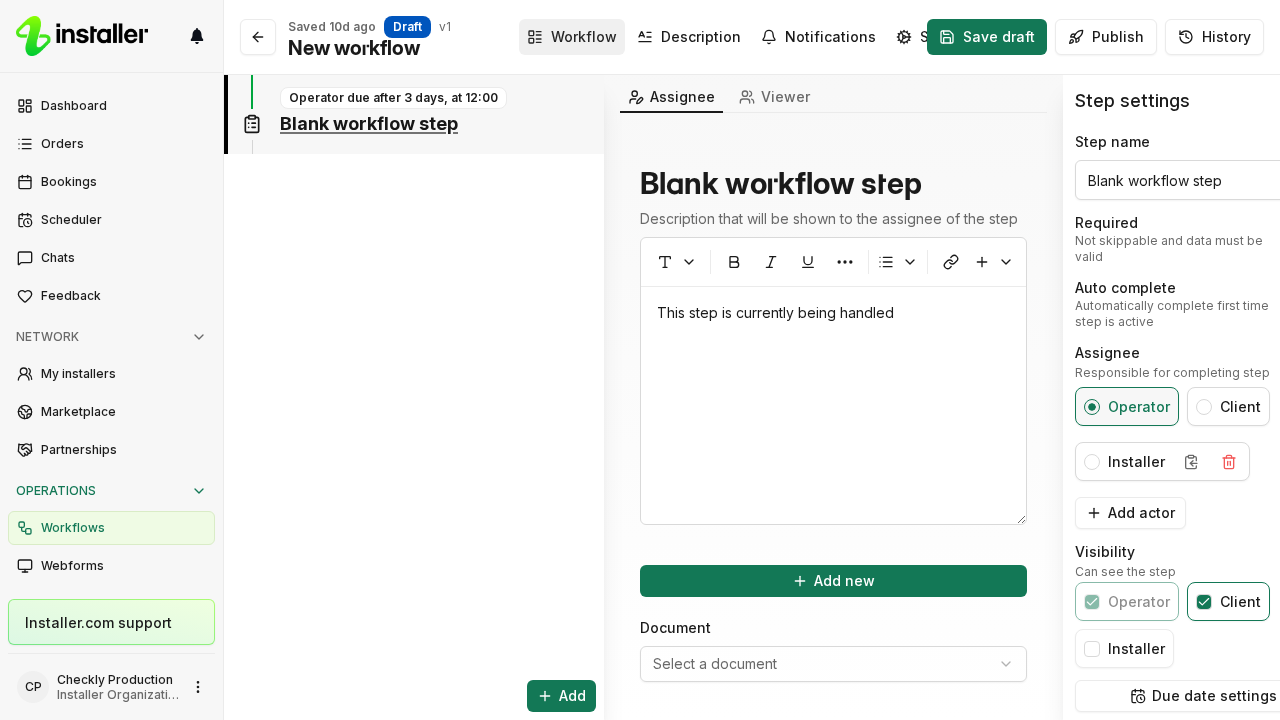
Task: Open the list style dropdown
Action: [897, 262]
